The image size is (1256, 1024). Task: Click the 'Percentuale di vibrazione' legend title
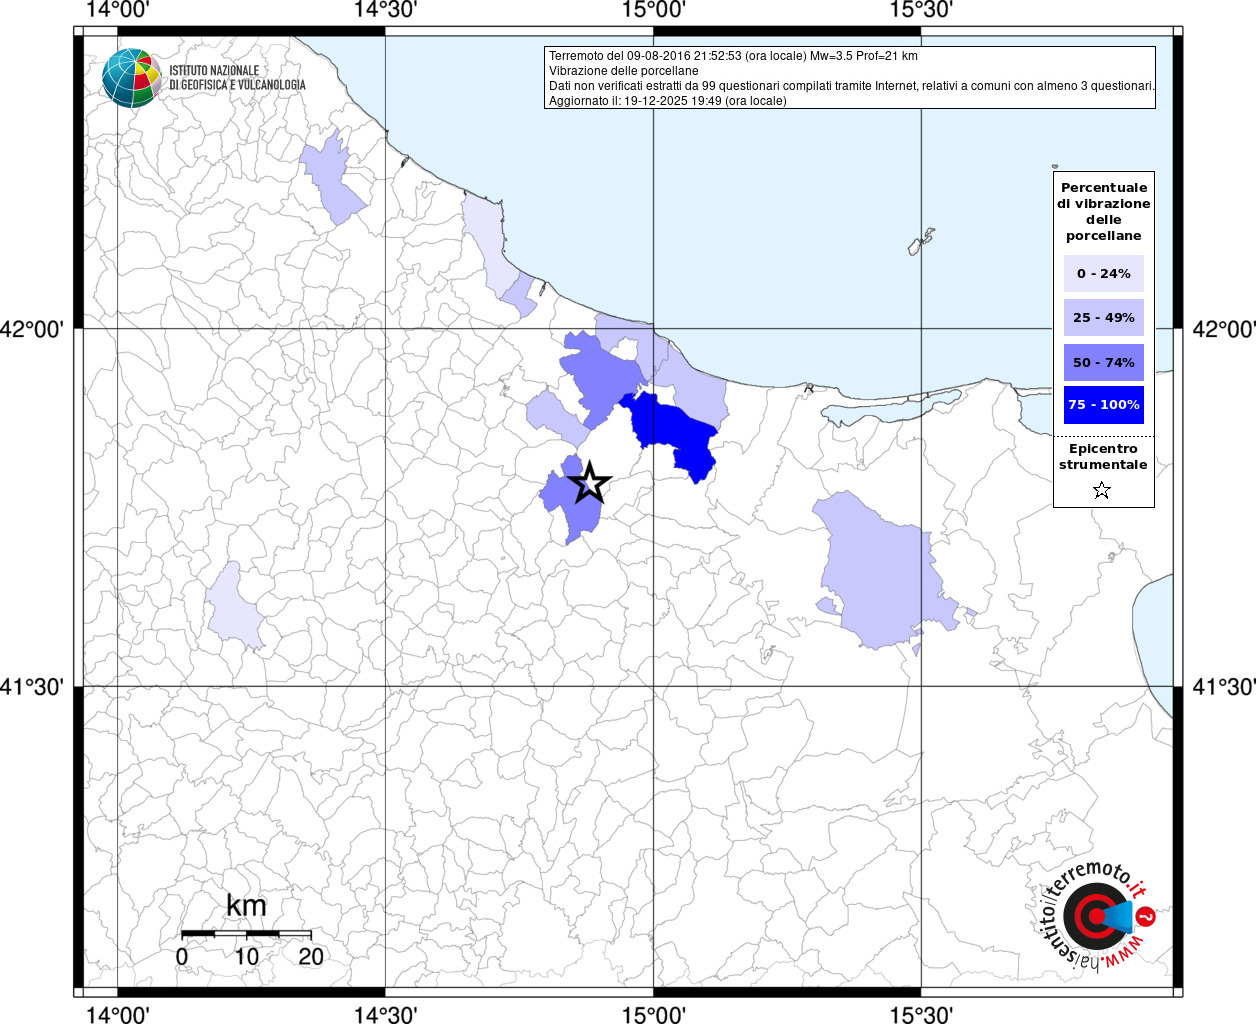pos(1103,211)
